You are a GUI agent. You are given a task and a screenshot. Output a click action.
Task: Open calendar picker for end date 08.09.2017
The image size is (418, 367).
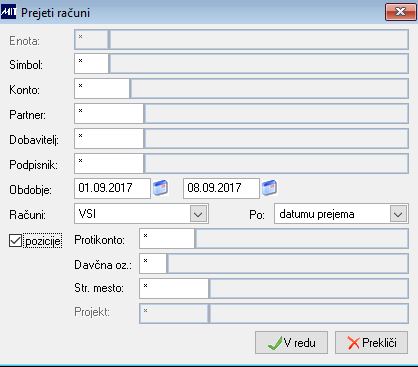pos(269,188)
